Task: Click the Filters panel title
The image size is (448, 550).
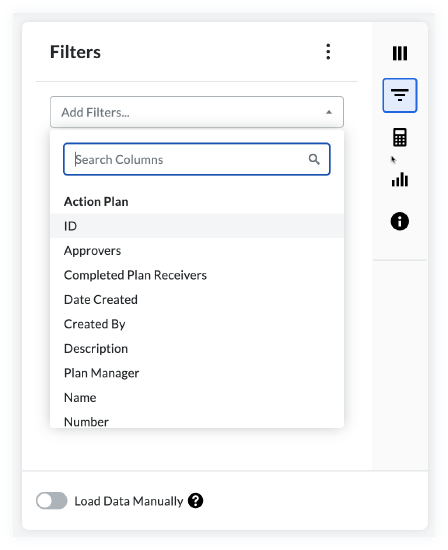Action: 75,52
